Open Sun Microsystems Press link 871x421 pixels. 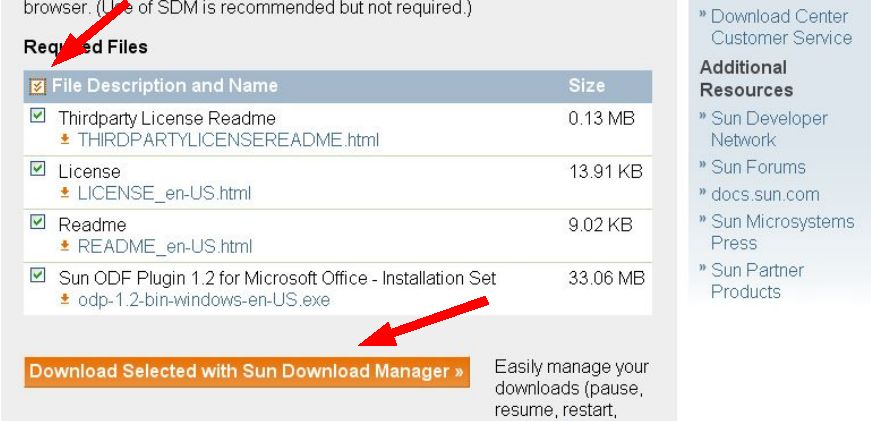pos(780,232)
